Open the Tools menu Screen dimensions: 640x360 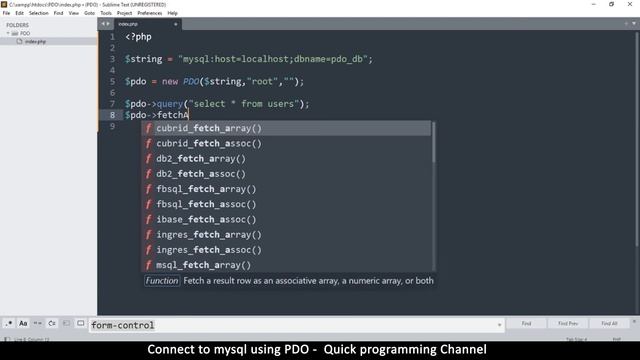coord(106,13)
